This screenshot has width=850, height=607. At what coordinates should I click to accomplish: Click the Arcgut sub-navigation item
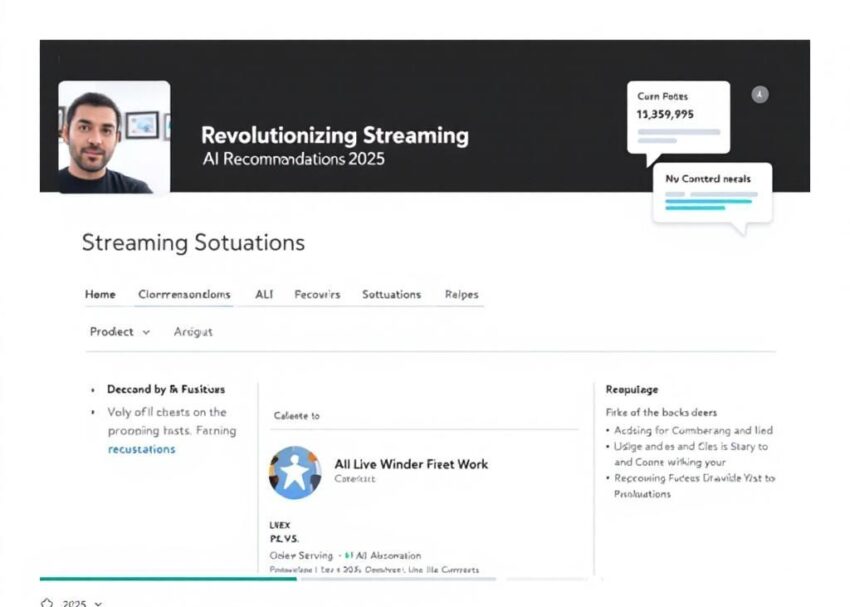point(193,331)
